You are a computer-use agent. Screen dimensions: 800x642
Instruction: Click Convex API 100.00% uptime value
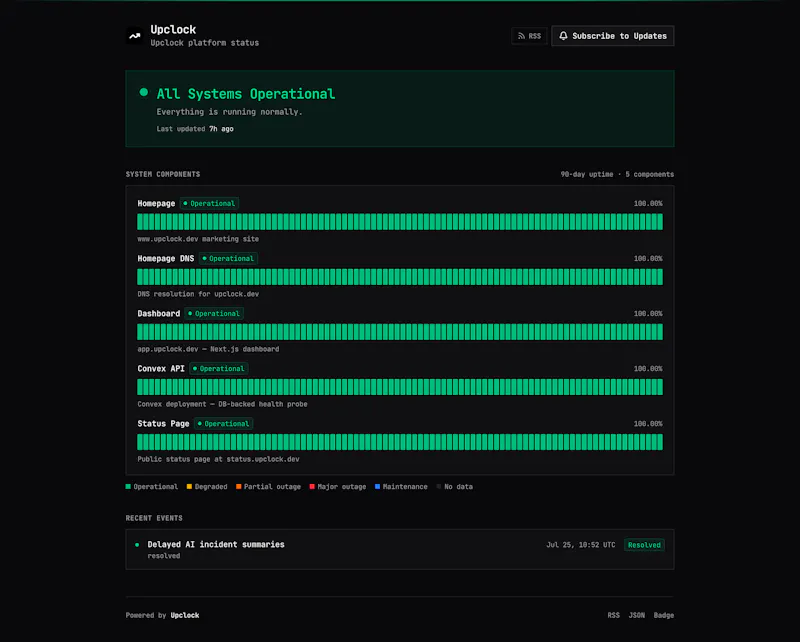648,368
